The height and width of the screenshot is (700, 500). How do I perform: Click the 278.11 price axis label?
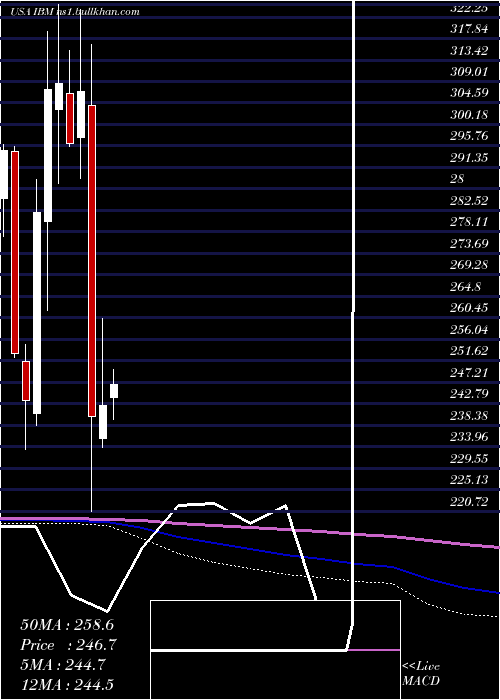point(469,222)
